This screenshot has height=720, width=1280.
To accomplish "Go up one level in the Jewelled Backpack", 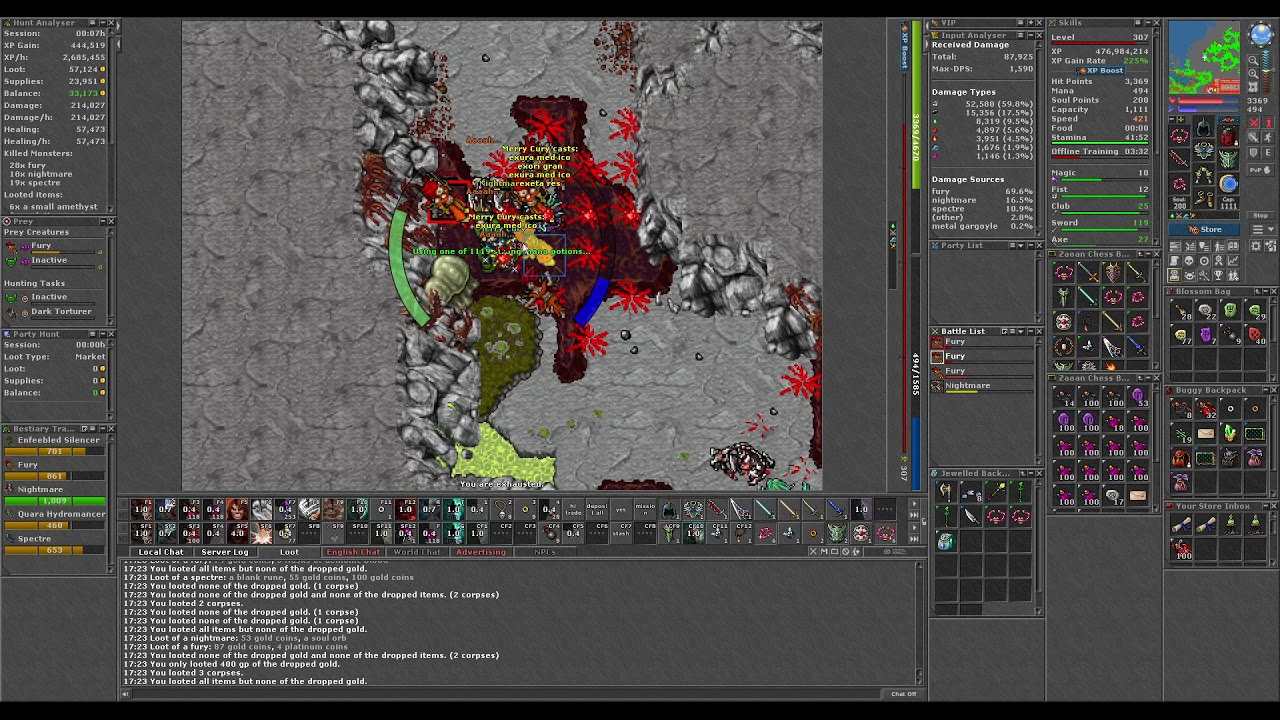I will pyautogui.click(x=1023, y=473).
